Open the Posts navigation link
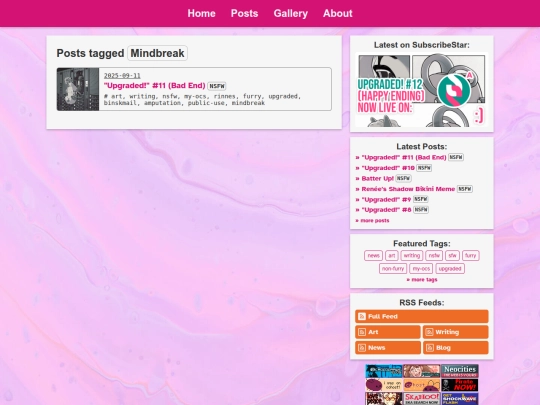Viewport: 540px width, 405px height. tap(245, 13)
